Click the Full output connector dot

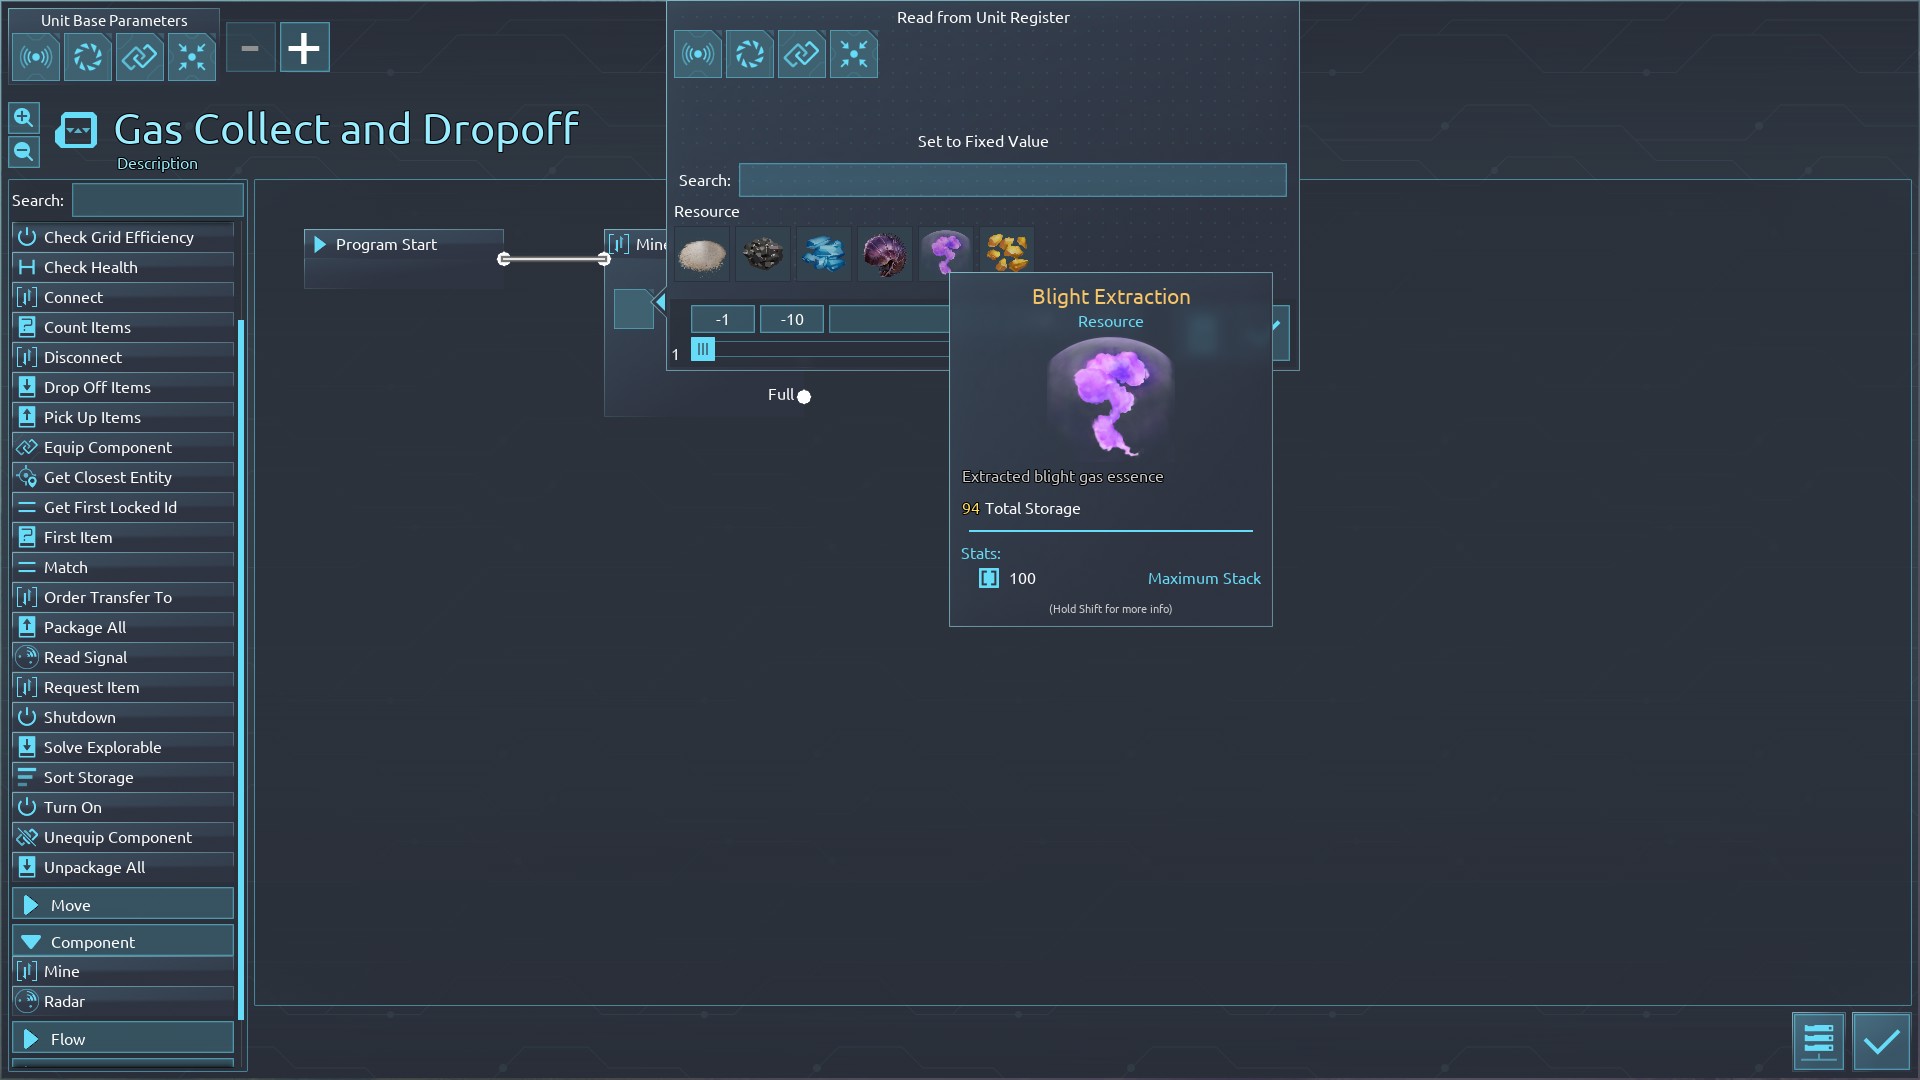pyautogui.click(x=804, y=396)
